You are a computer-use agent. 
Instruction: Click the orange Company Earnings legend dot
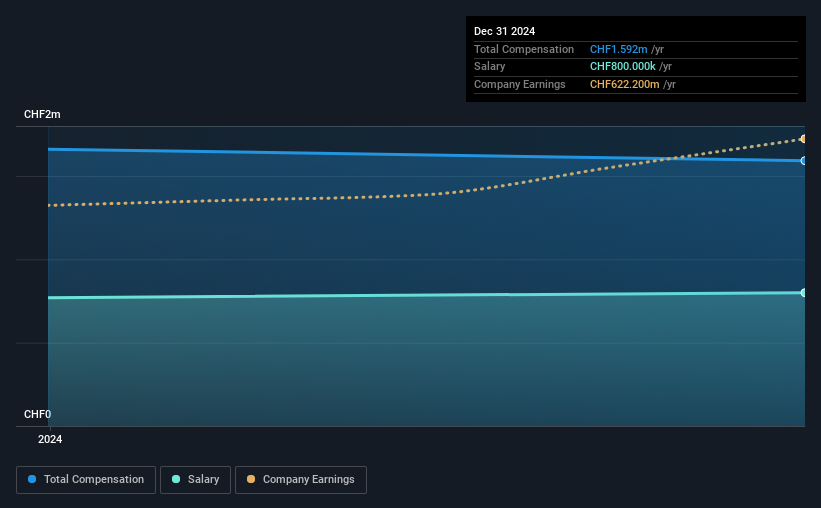tap(251, 479)
